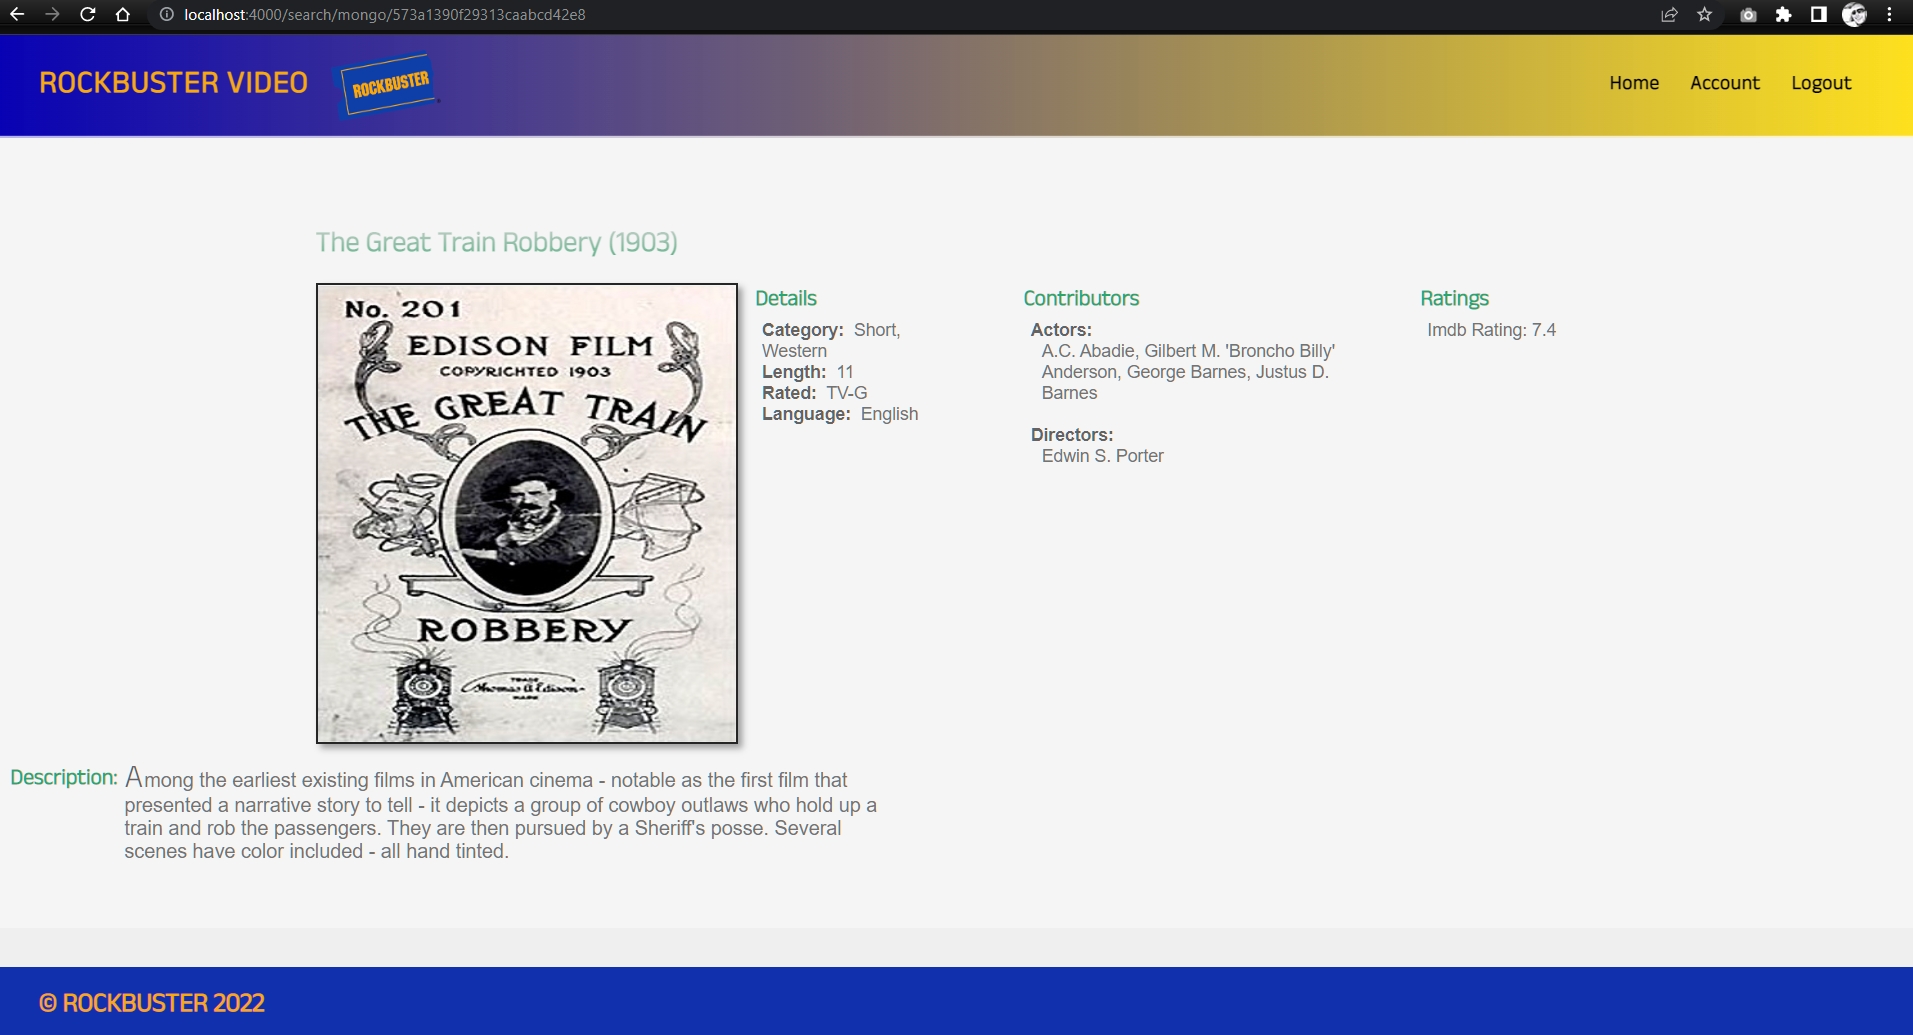
Task: Select the Details section heading
Action: pos(786,298)
